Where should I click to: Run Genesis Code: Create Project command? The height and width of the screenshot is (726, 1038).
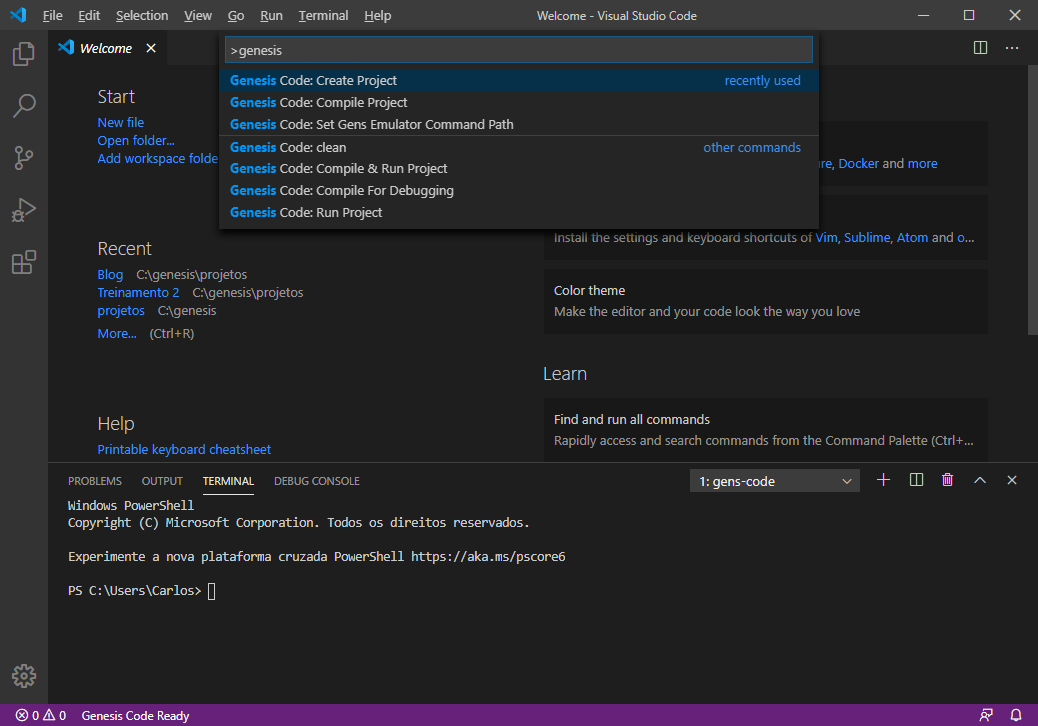[518, 80]
